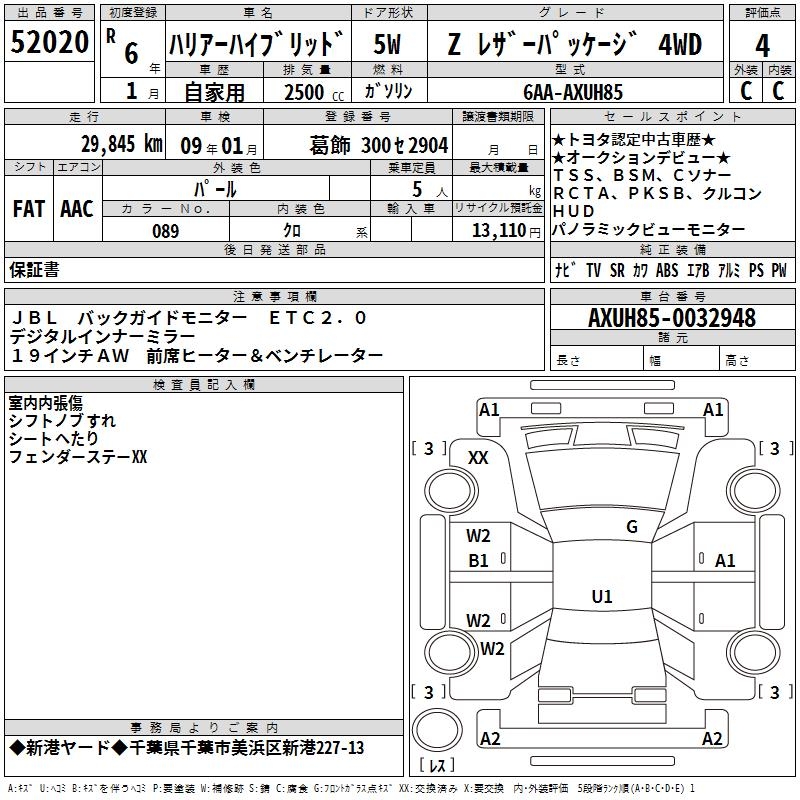Click the lot number 52020
Image resolution: width=800 pixels, height=800 pixels.
coord(49,43)
